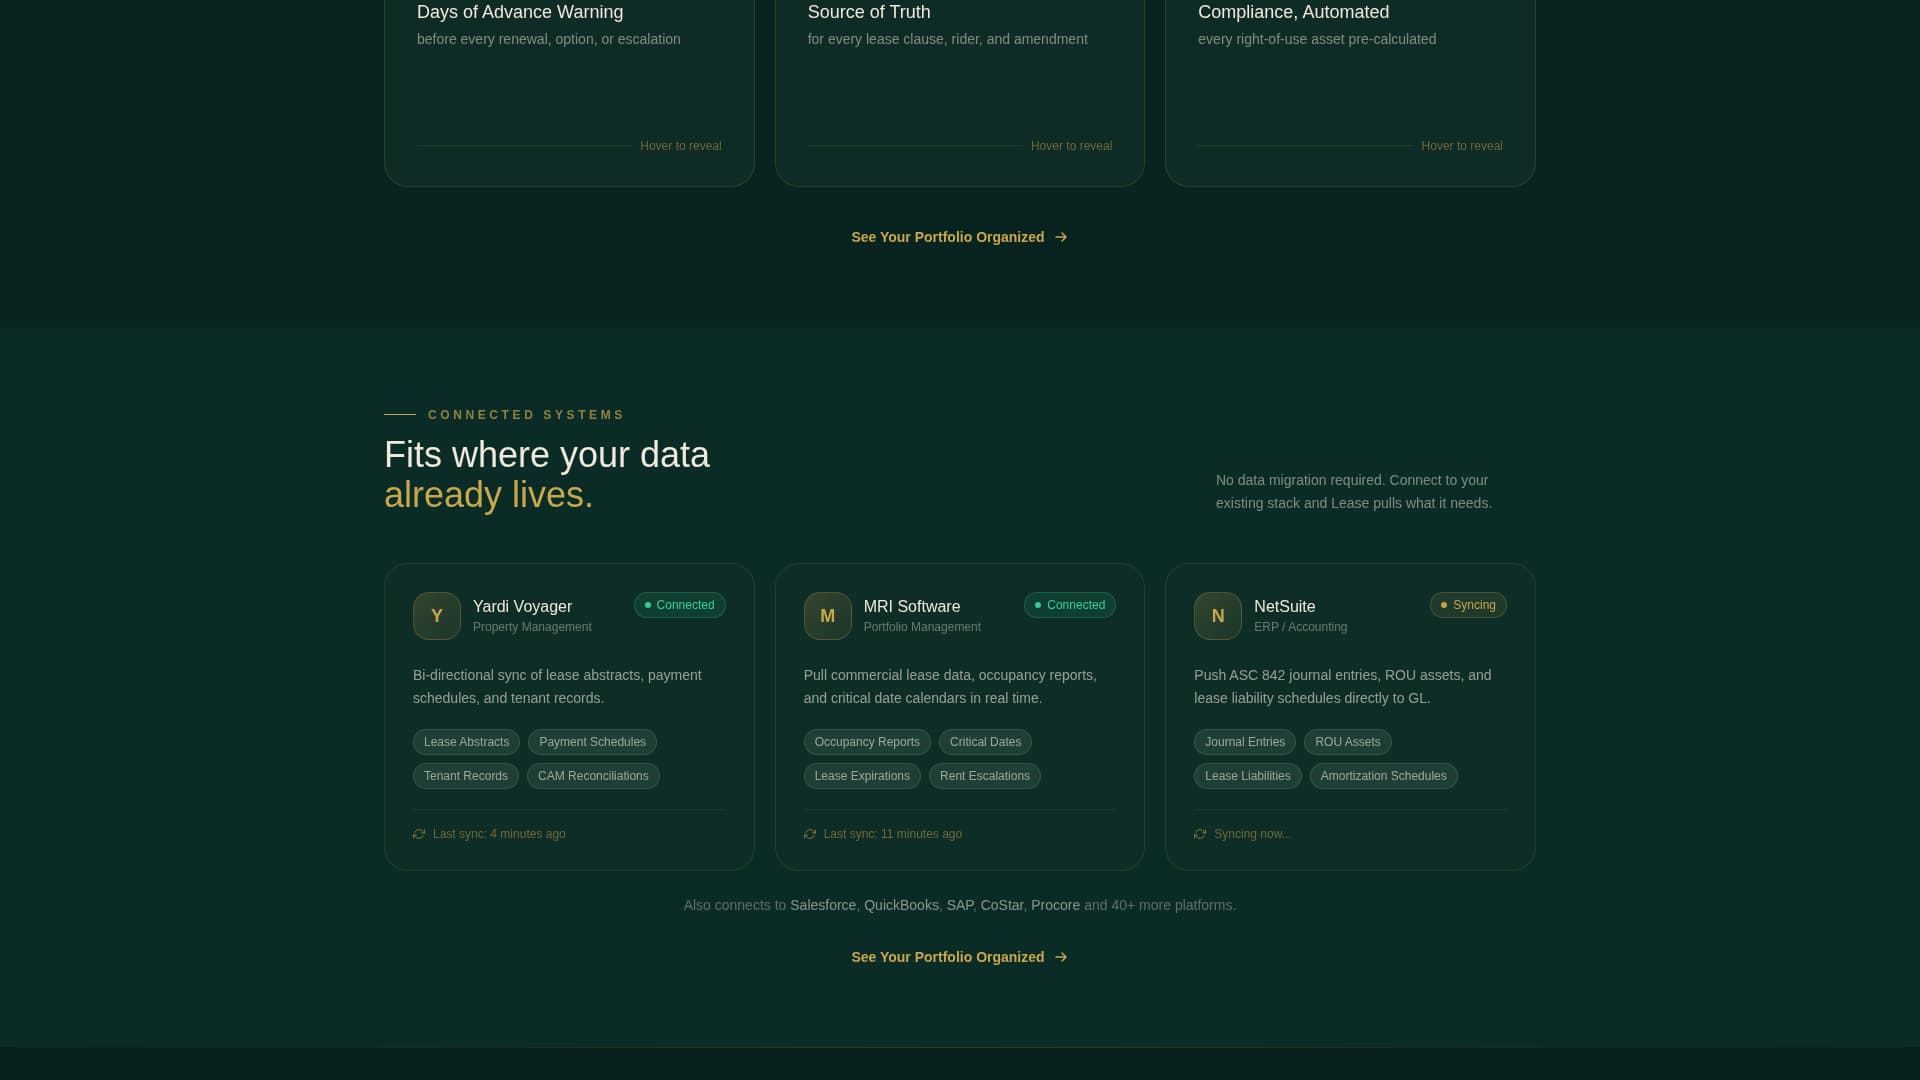Click the Yardi Voyager title text
Screen dimensions: 1920x1080
tap(522, 607)
